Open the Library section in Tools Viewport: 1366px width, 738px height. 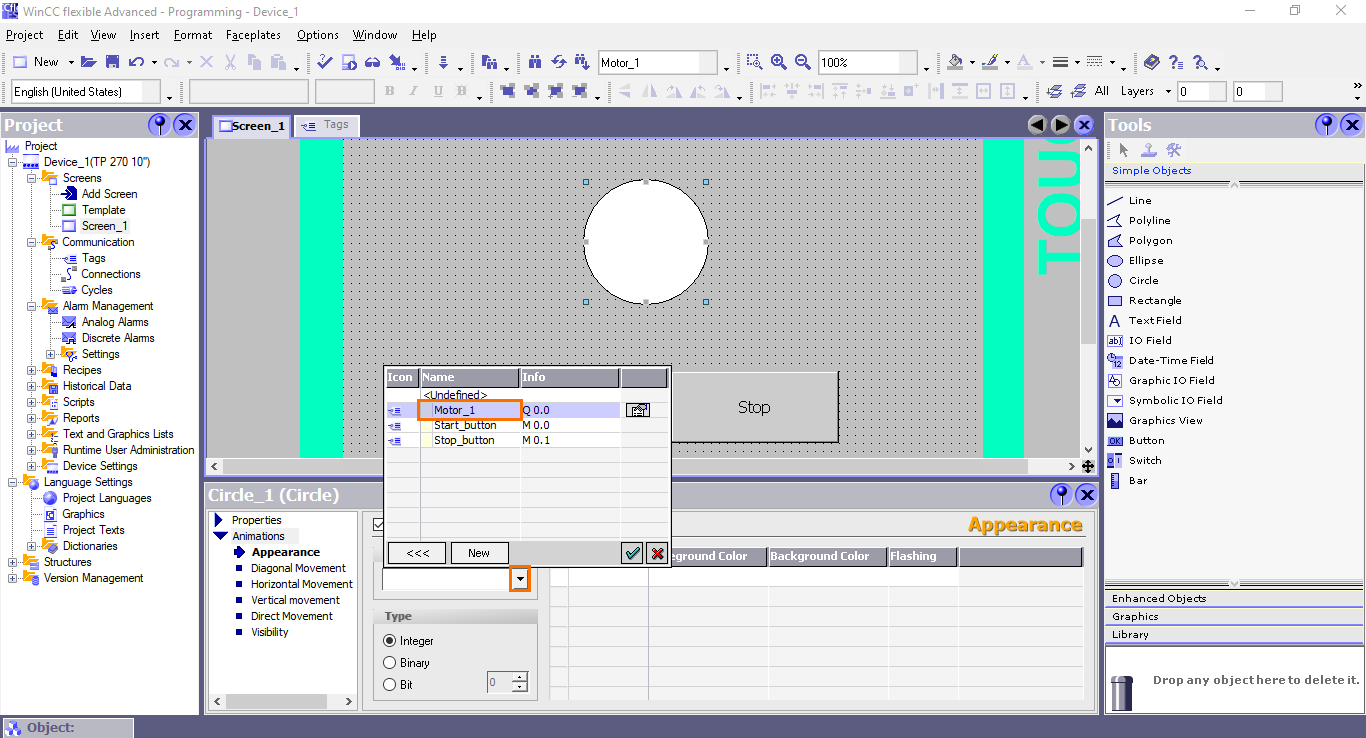coord(1234,634)
